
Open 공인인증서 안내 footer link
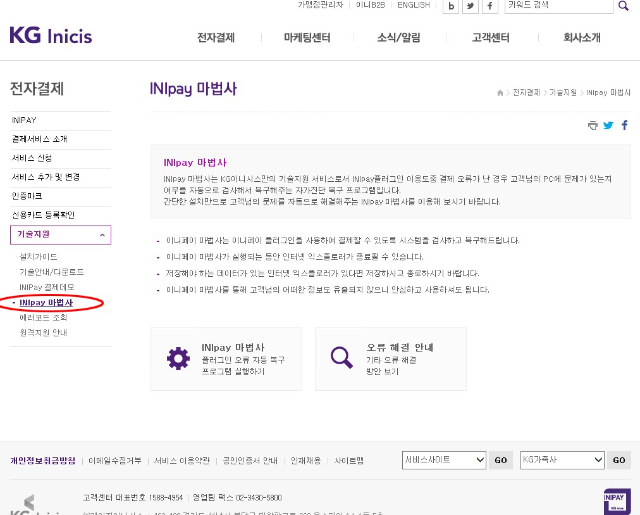click(x=250, y=461)
